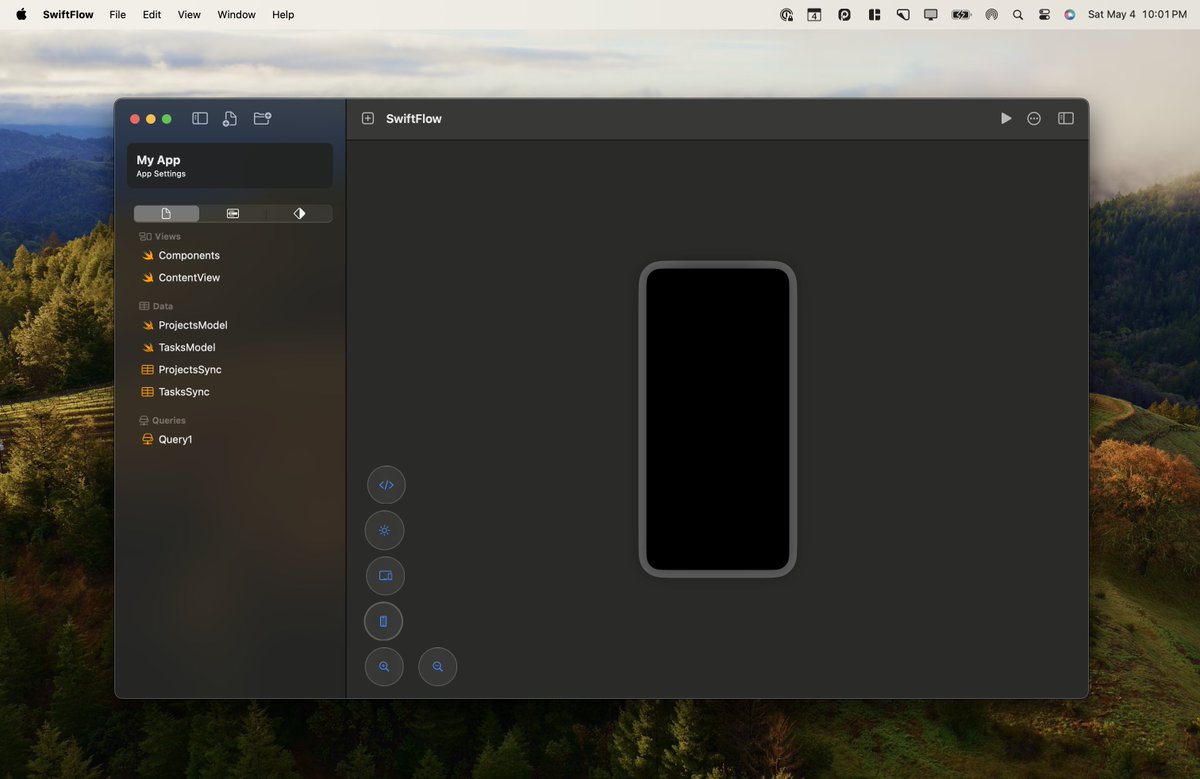
Task: Click the battery charging status icon
Action: pyautogui.click(x=962, y=15)
